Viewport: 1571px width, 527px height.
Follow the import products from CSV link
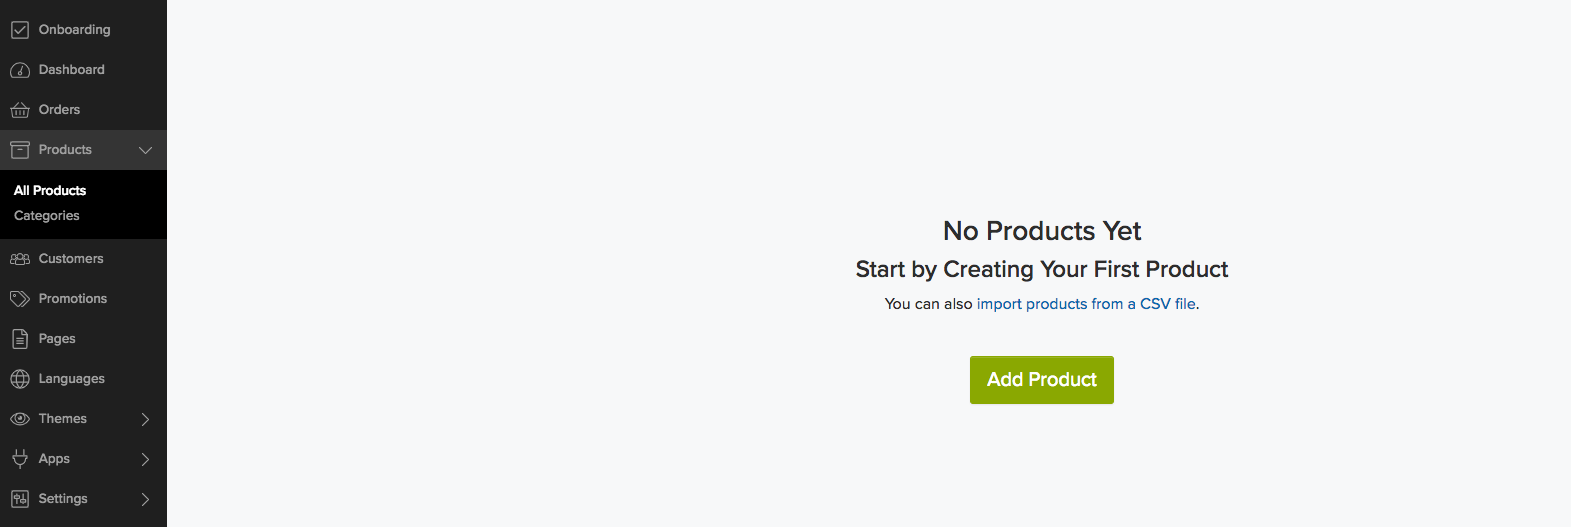tap(1086, 304)
